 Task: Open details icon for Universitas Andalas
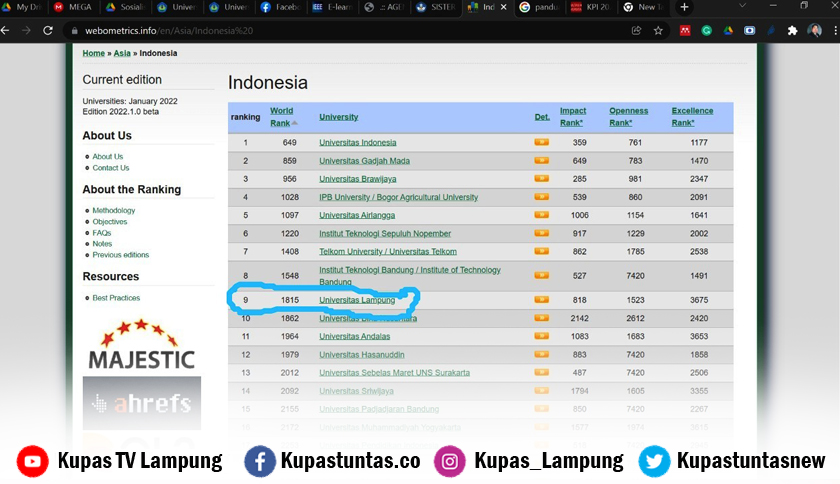click(x=542, y=336)
